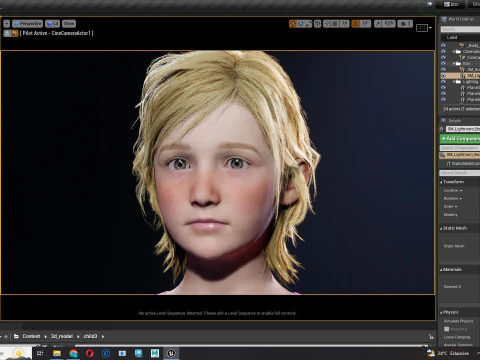
Task: Toggle visibility of the SM_B static mesh row
Action: (x=443, y=69)
